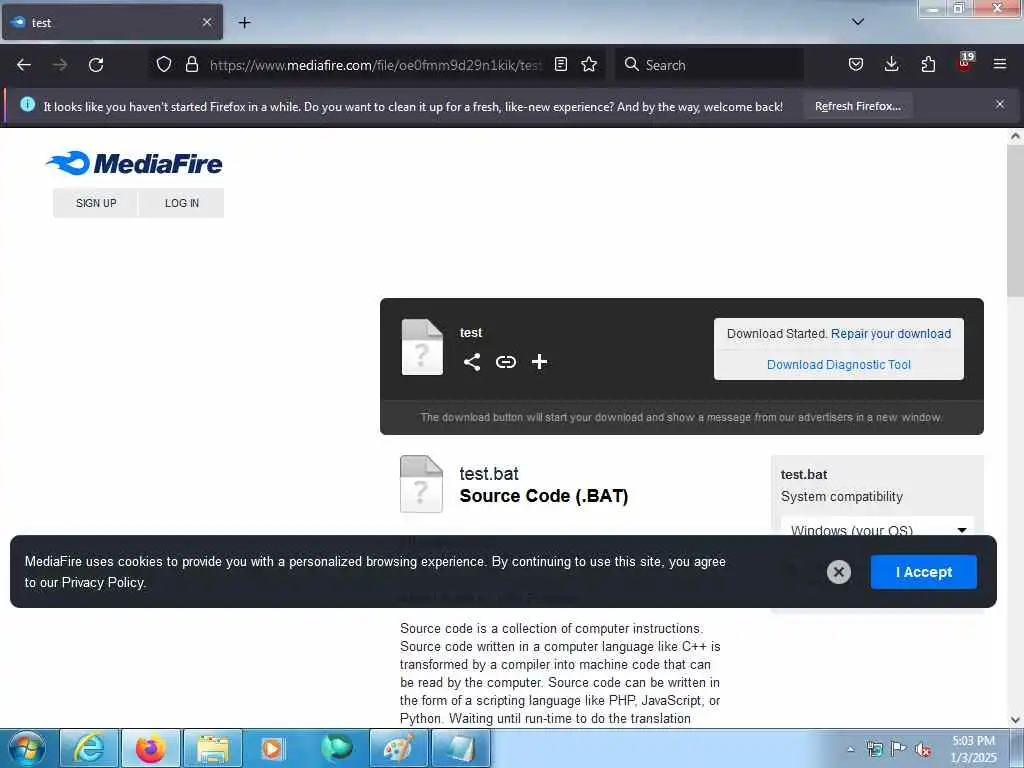Click the network tray icon
The width and height of the screenshot is (1024, 768).
pyautogui.click(x=874, y=749)
